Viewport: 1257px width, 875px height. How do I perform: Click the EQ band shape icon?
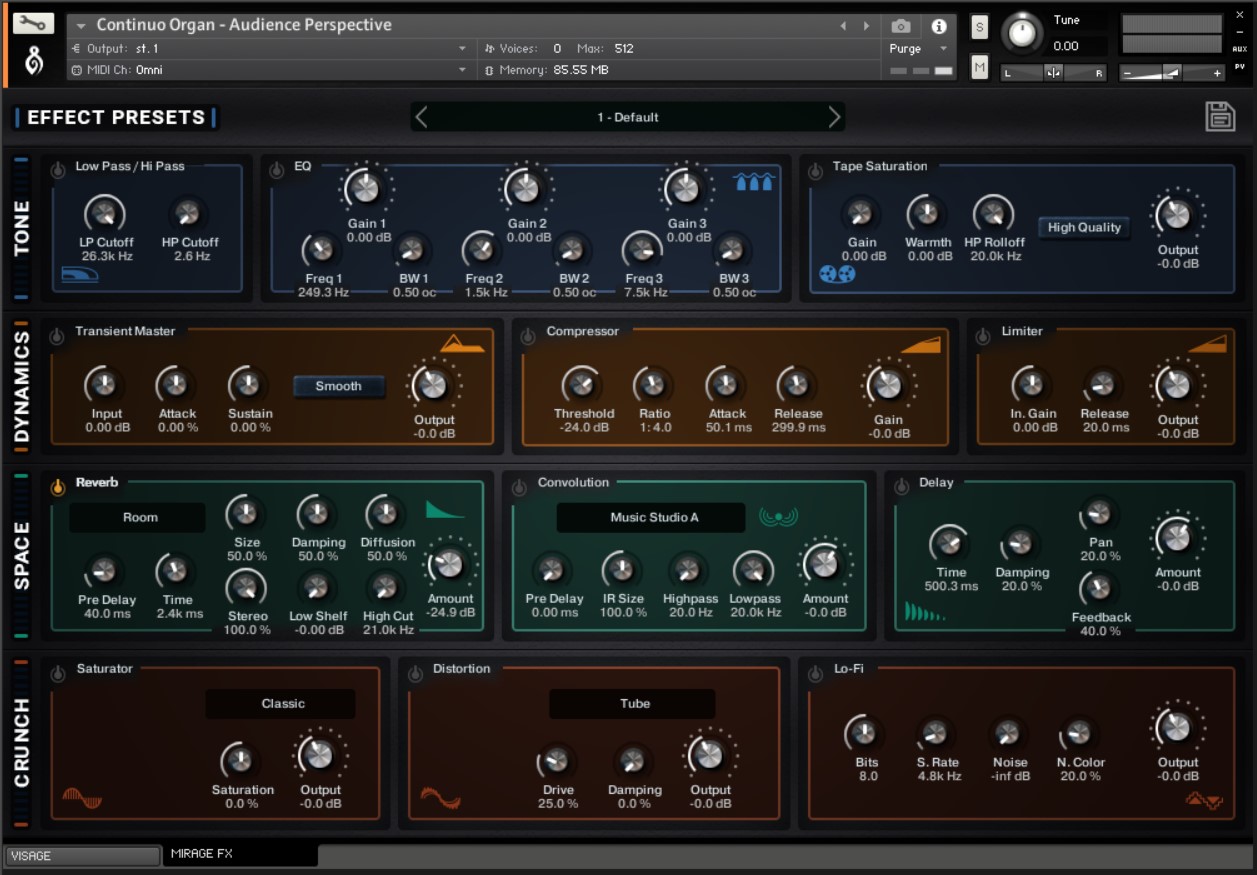pos(754,181)
